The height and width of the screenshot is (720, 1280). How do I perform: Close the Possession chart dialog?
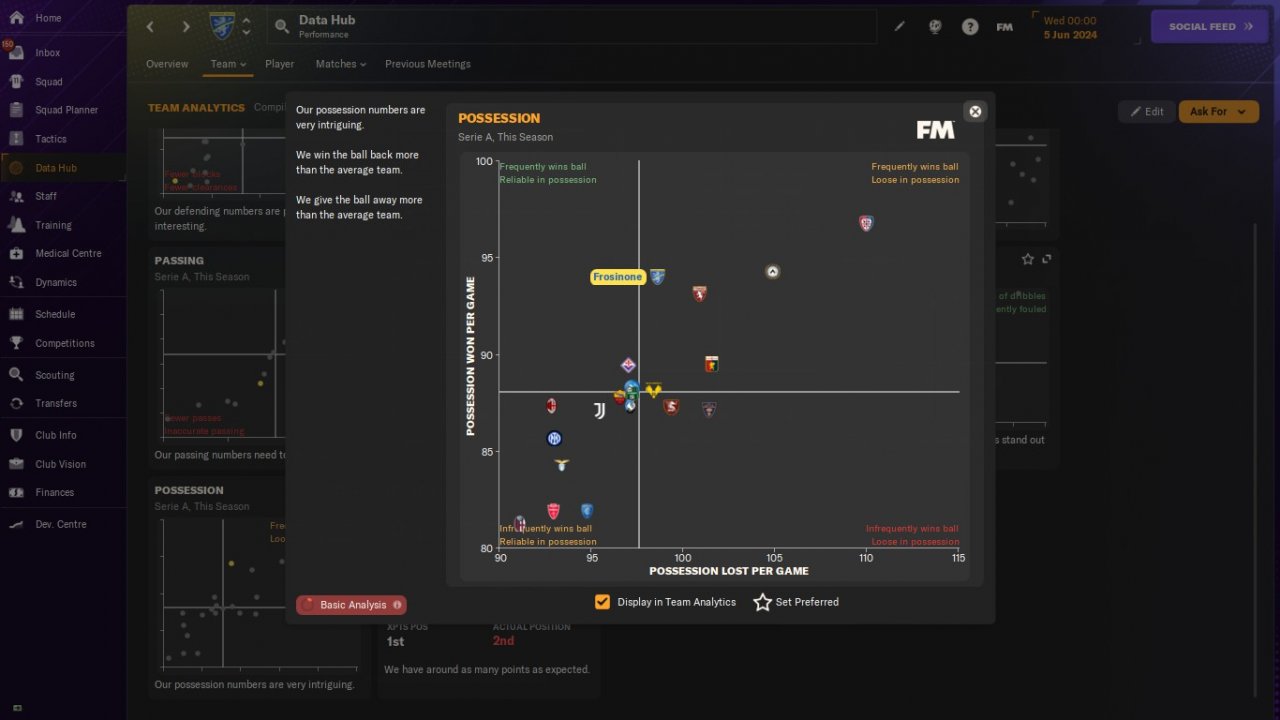(x=976, y=111)
